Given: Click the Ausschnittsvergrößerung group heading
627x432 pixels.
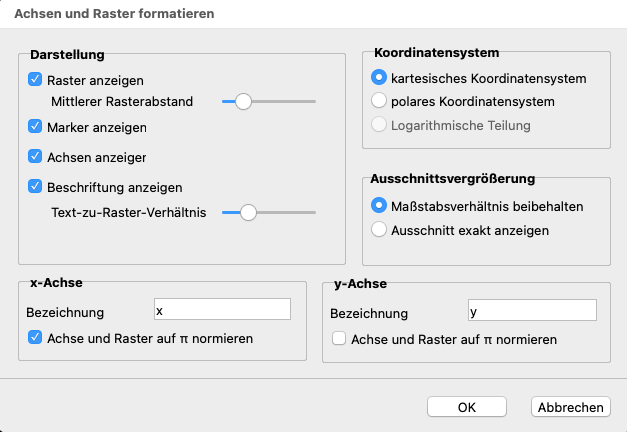Looking at the screenshot, I should [453, 179].
